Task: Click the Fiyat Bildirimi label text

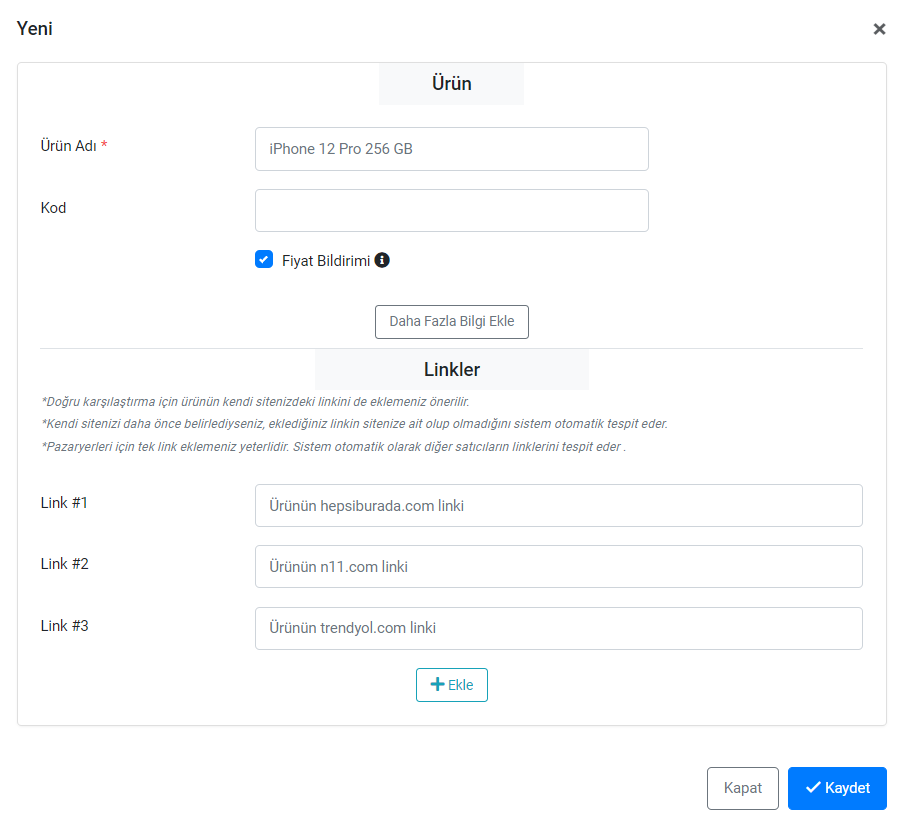Action: pos(326,260)
